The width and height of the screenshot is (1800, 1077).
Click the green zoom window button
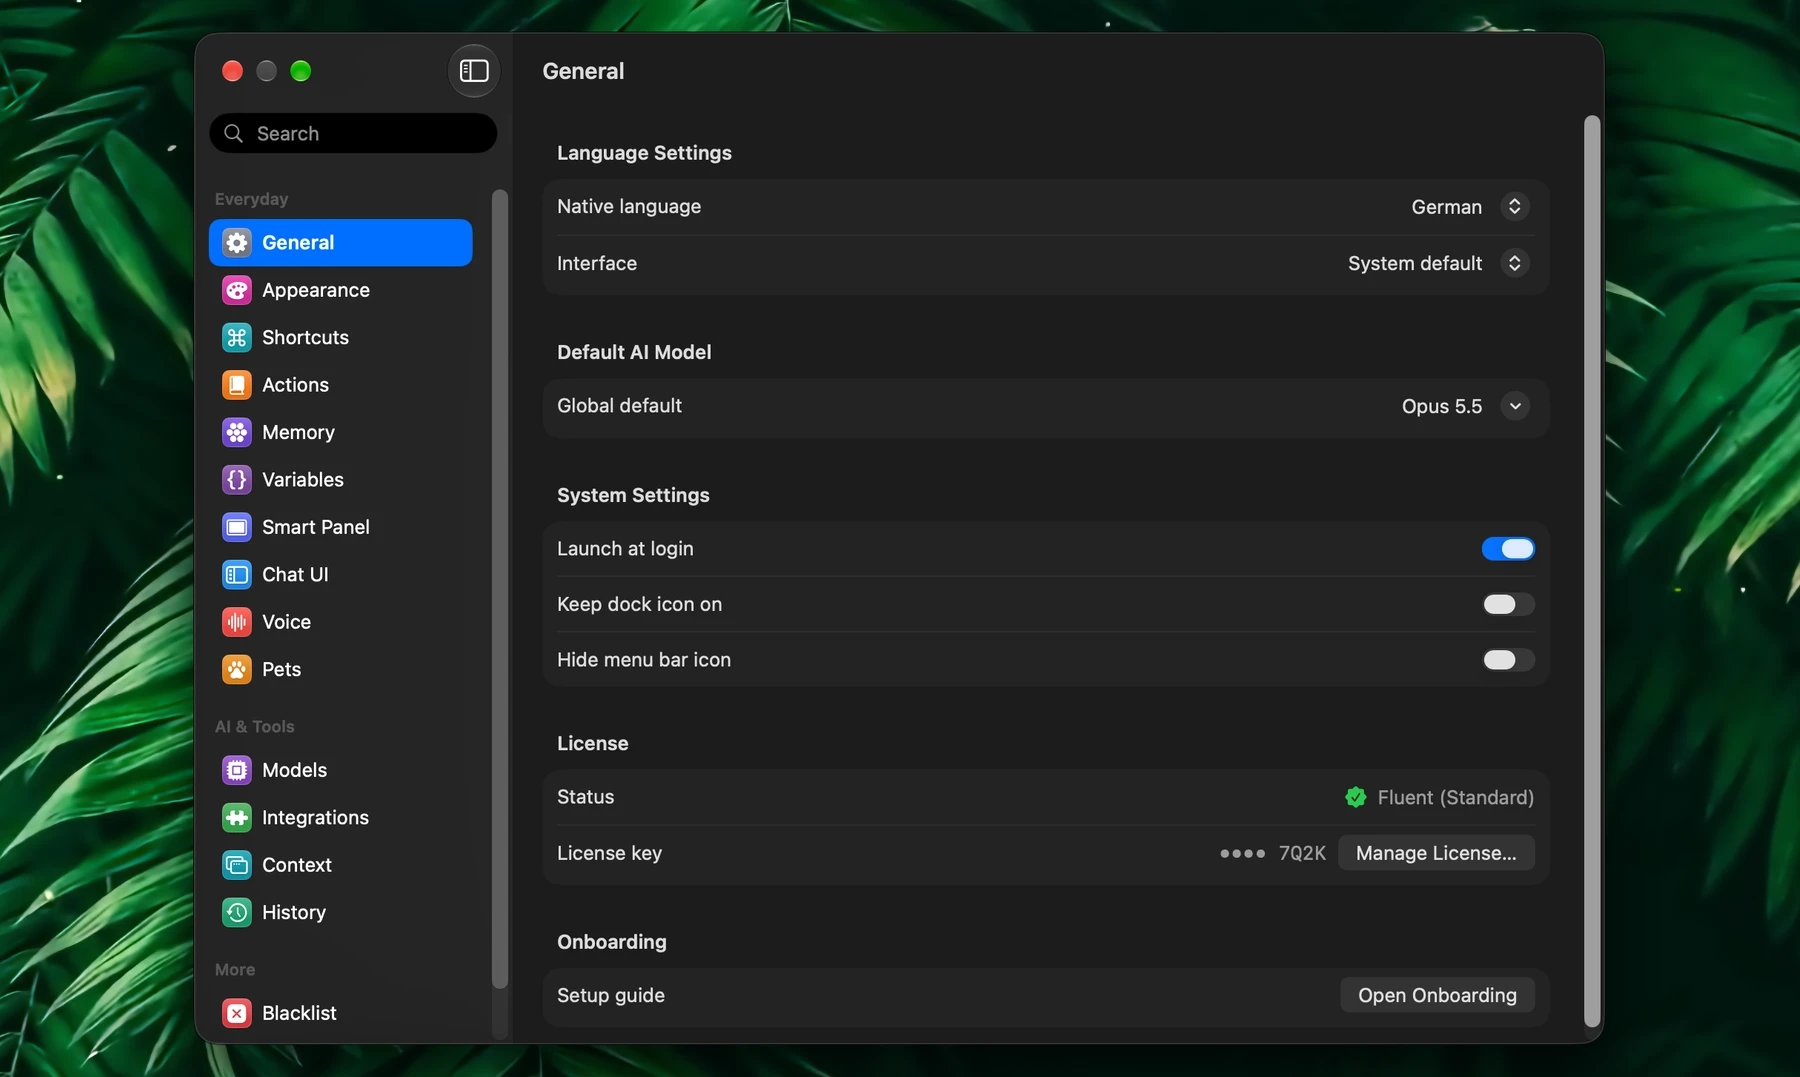click(x=300, y=71)
